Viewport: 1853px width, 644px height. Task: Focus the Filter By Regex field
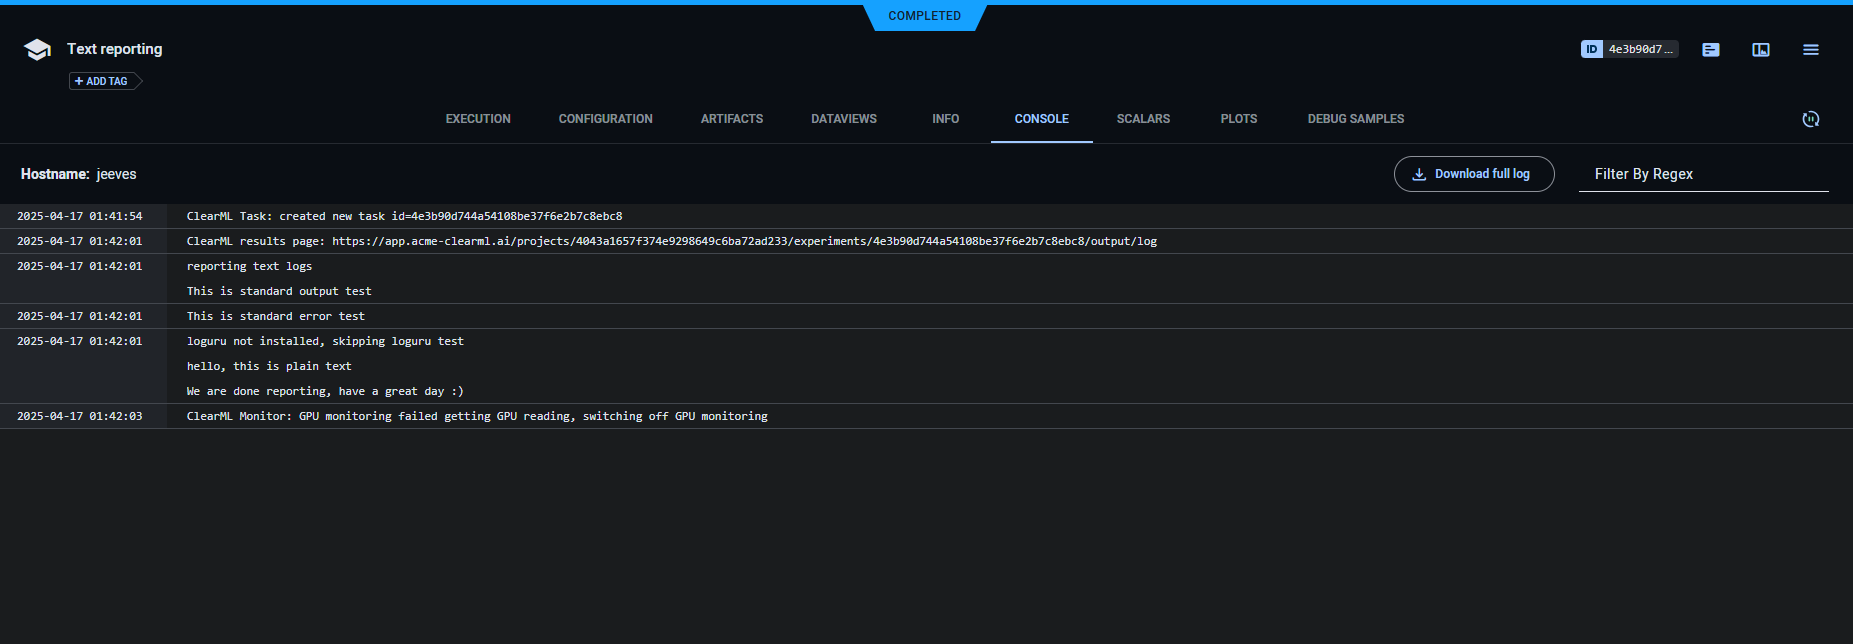tap(1702, 174)
